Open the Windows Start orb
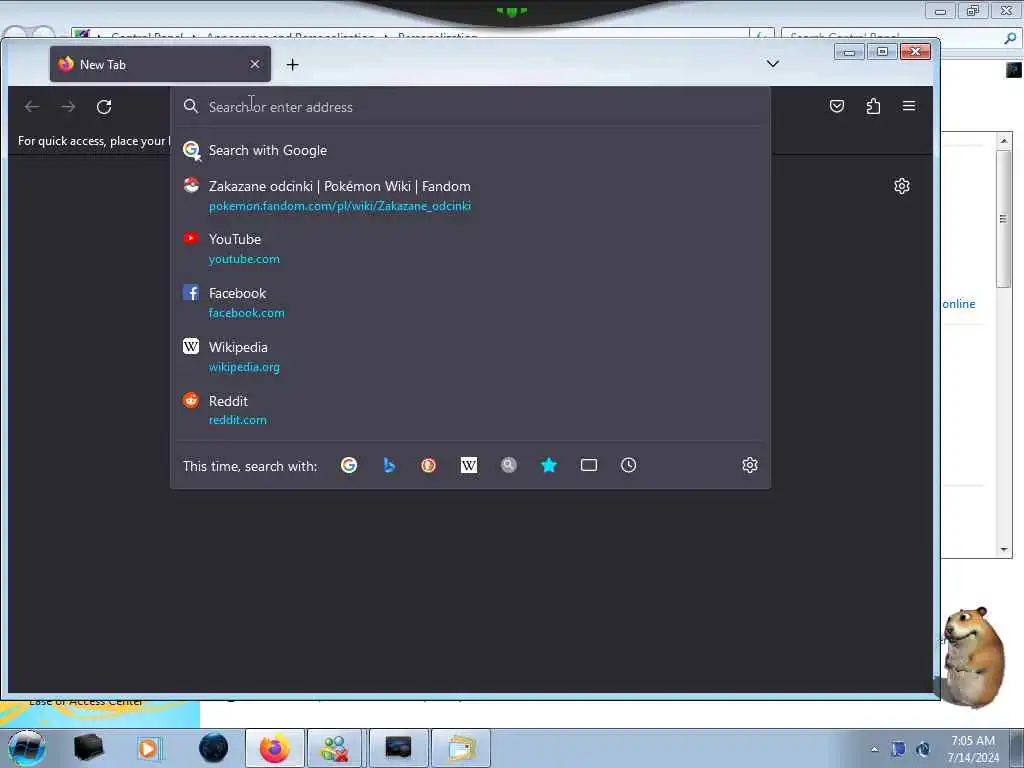This screenshot has width=1024, height=768. pos(27,748)
